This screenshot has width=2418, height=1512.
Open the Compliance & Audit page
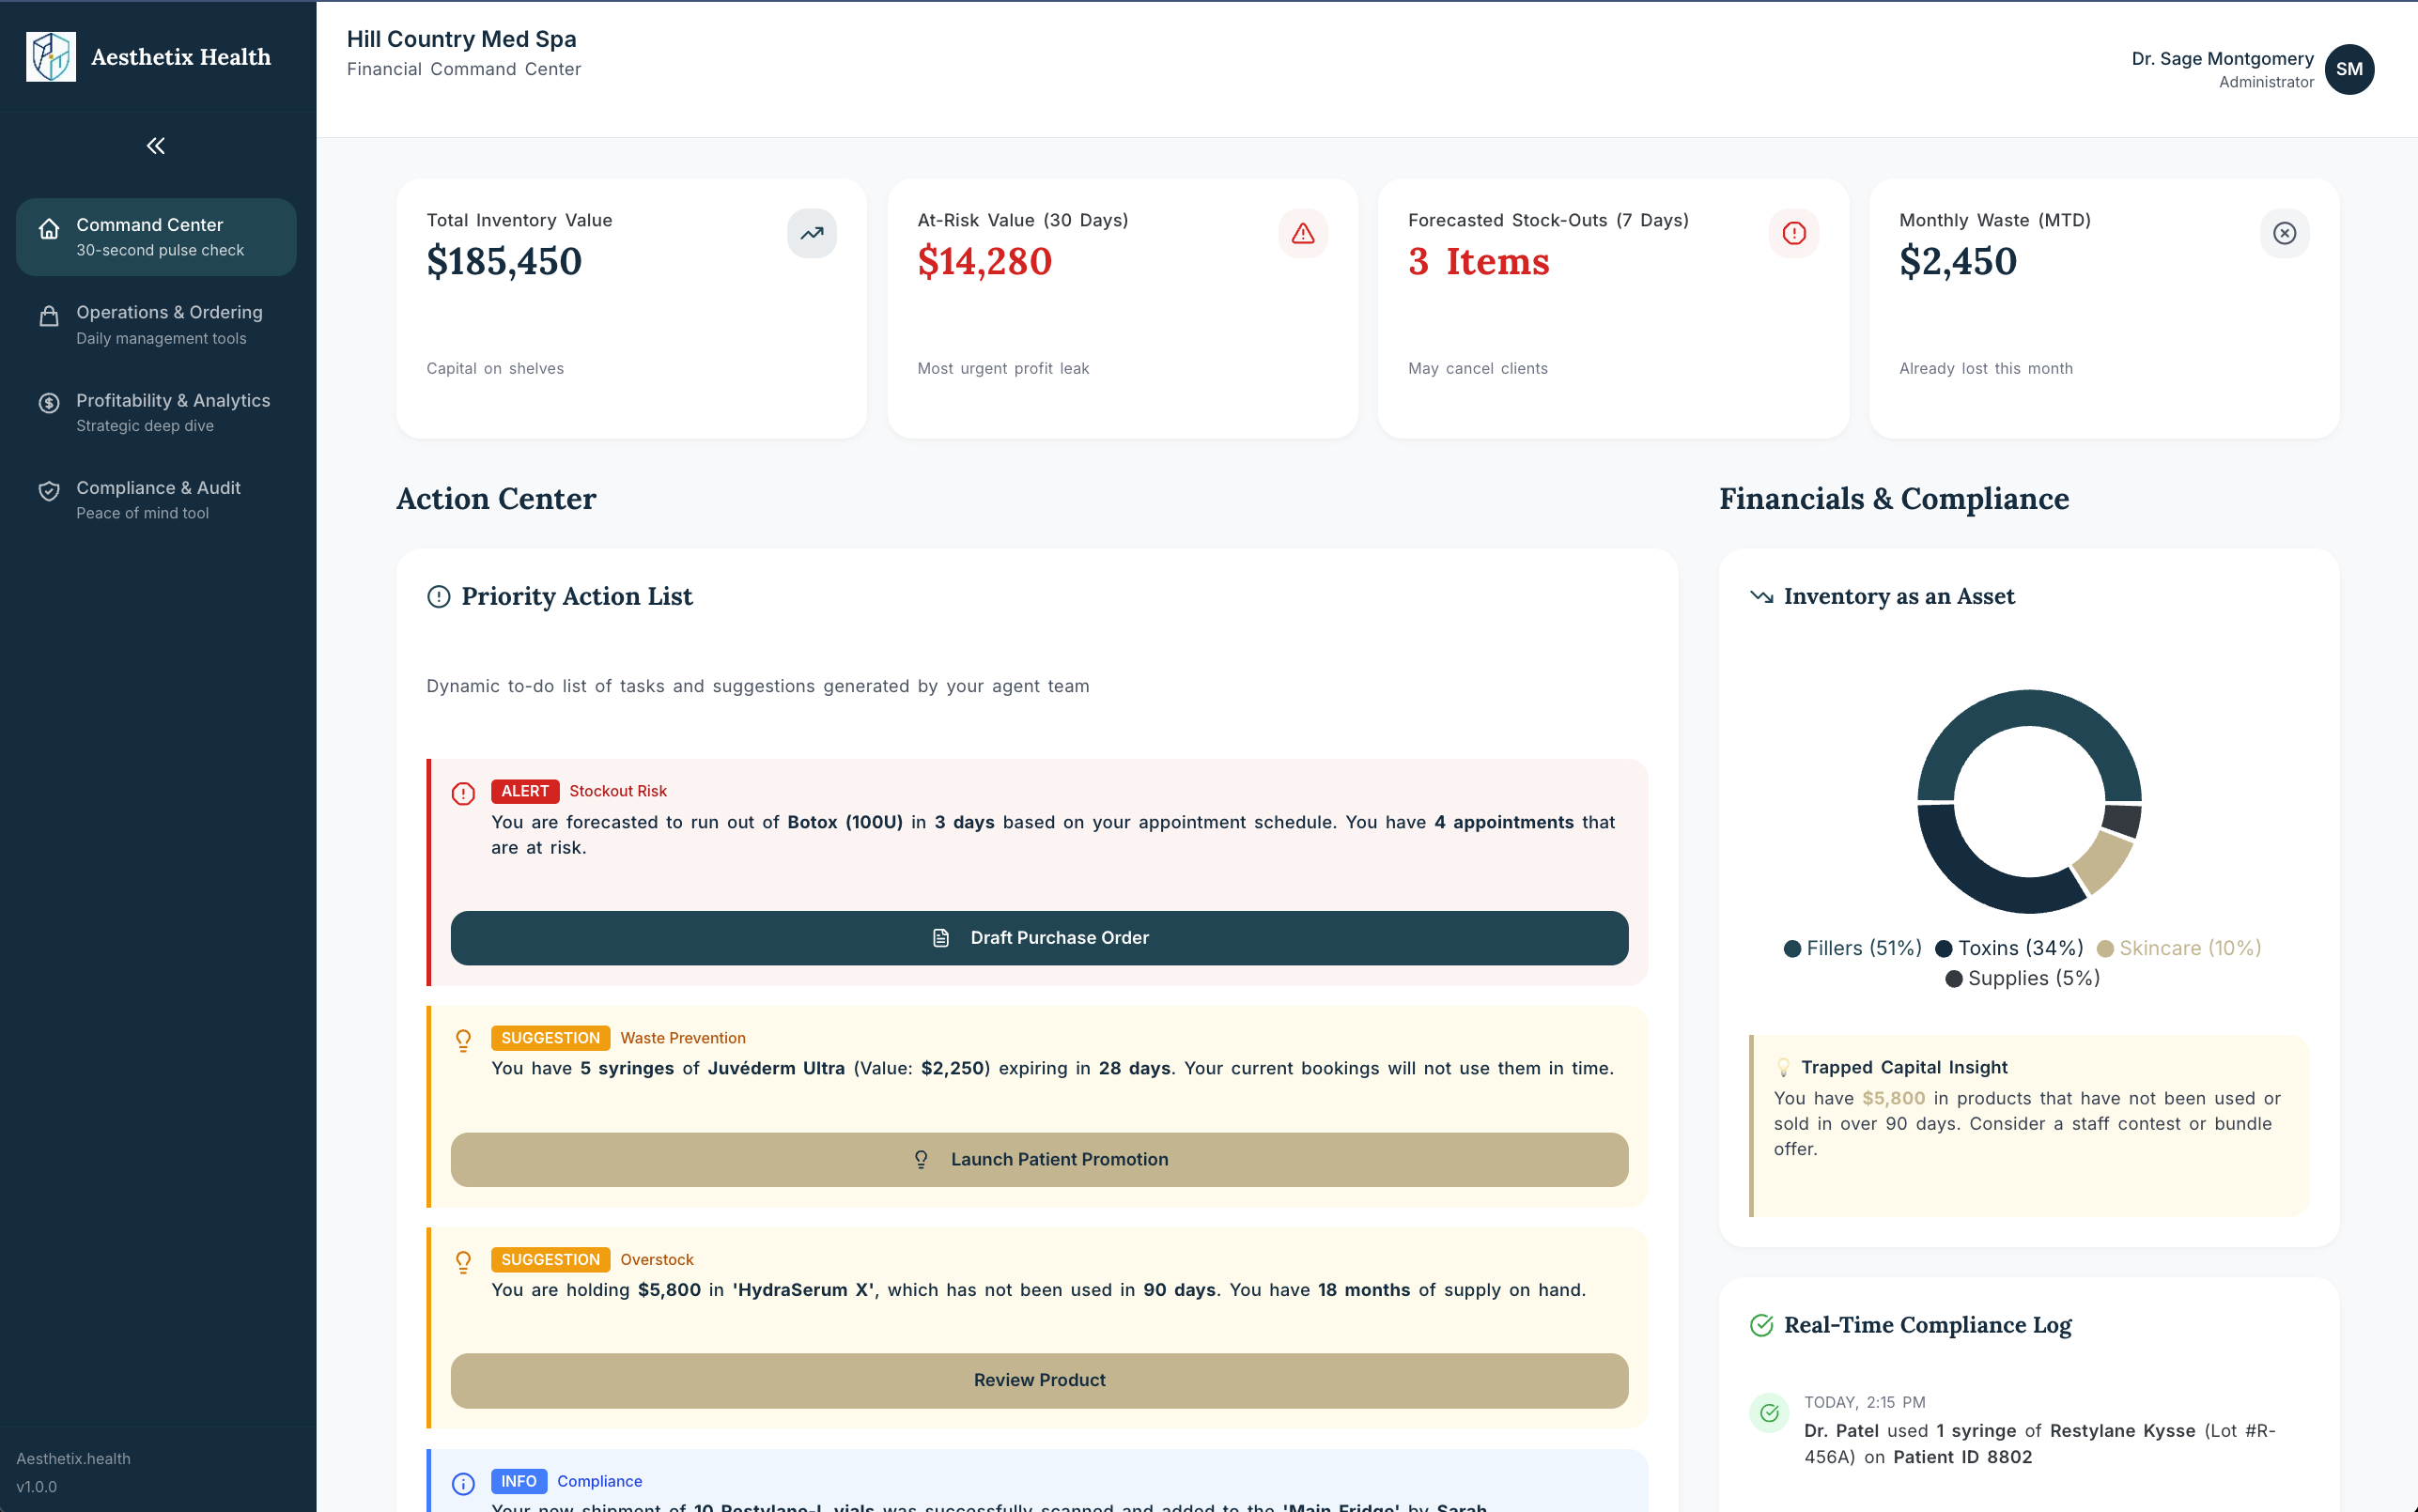coord(158,499)
